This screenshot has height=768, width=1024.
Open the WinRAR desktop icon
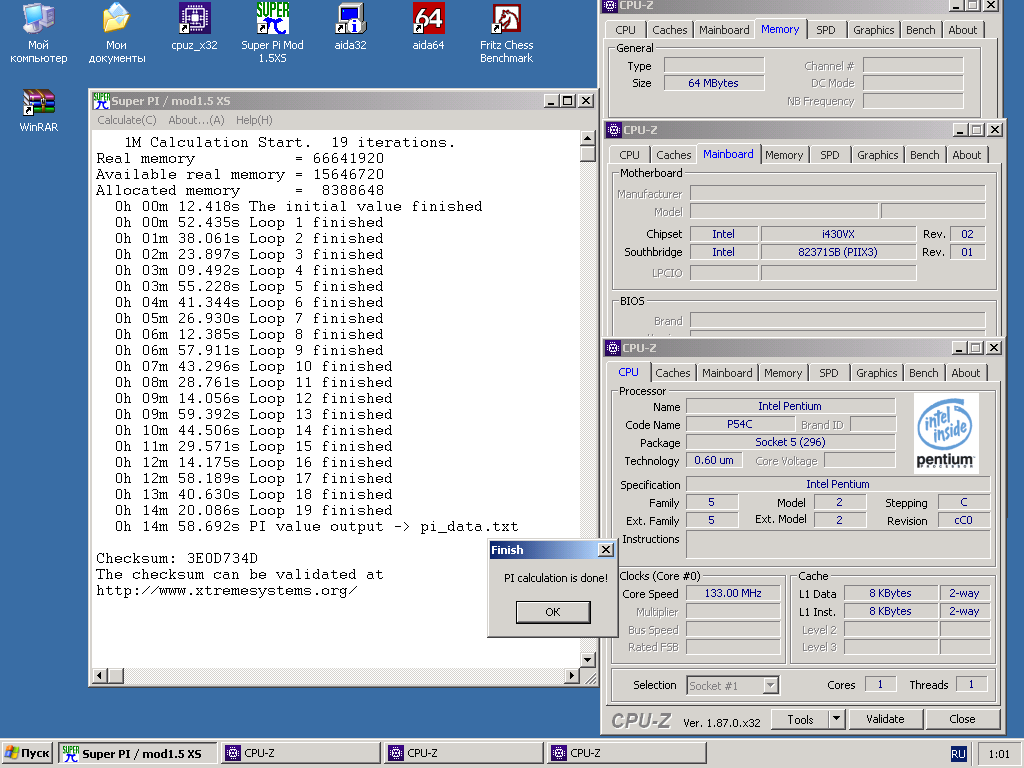(x=39, y=110)
